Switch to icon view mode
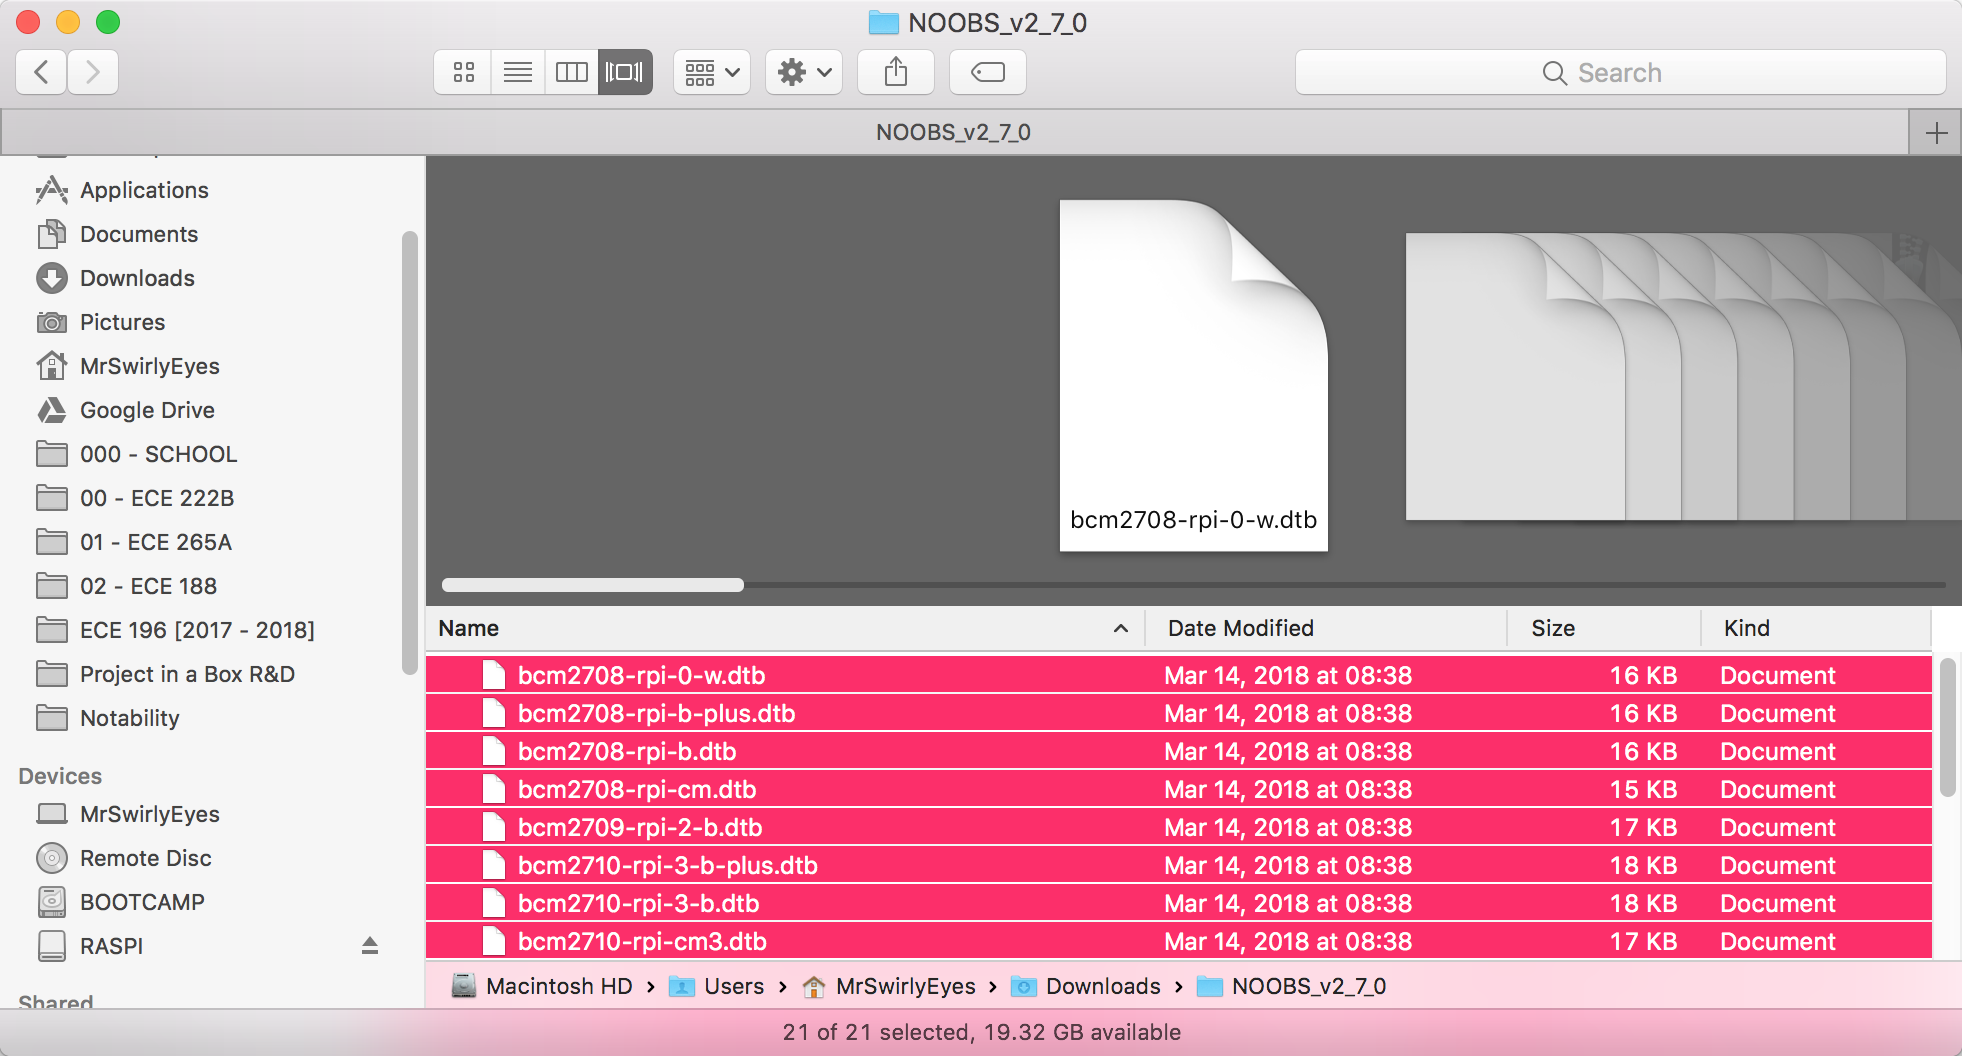 click(x=463, y=72)
